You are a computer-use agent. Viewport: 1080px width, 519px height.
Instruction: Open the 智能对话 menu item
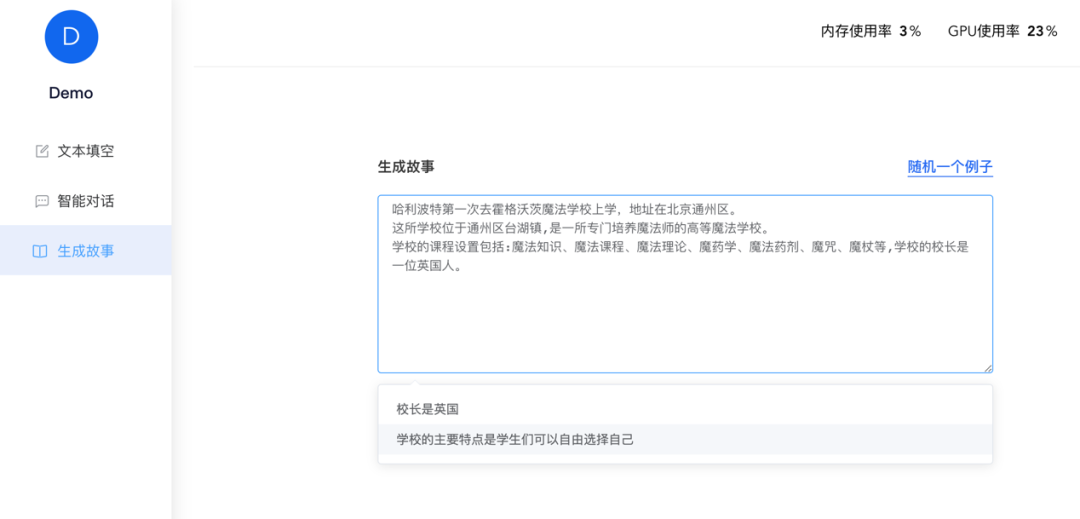(x=85, y=201)
